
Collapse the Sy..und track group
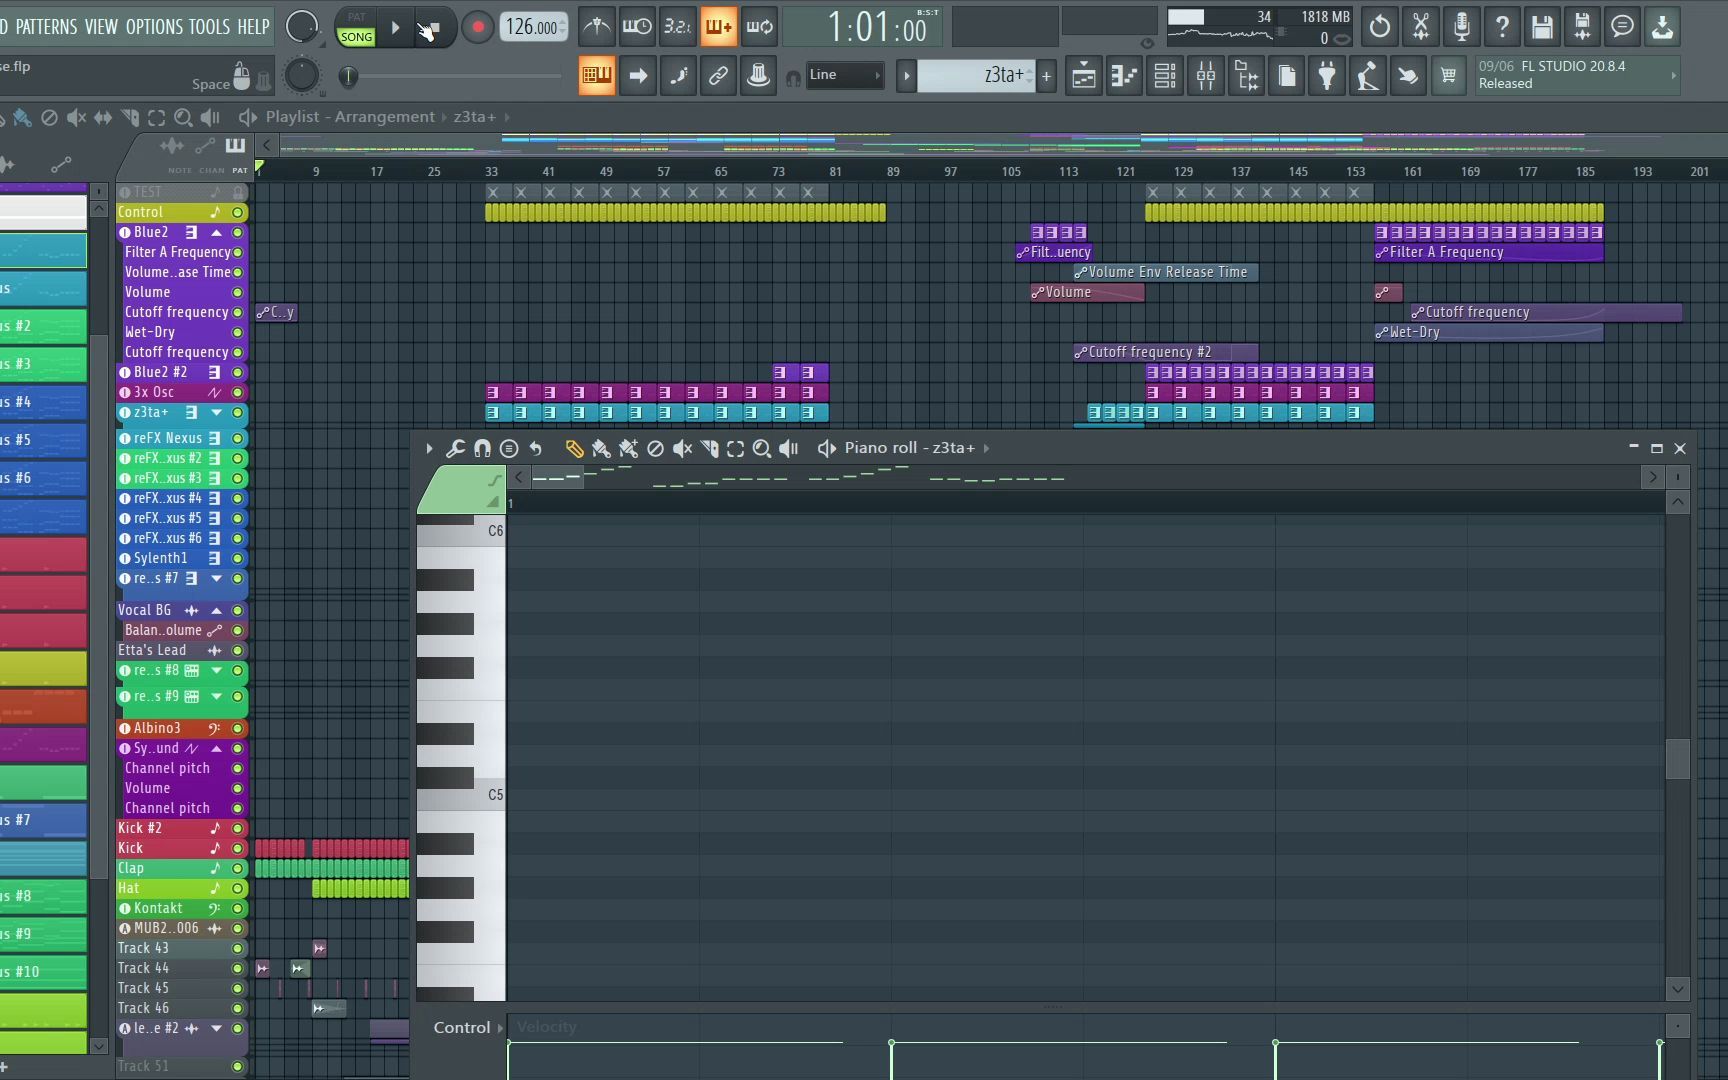216,749
